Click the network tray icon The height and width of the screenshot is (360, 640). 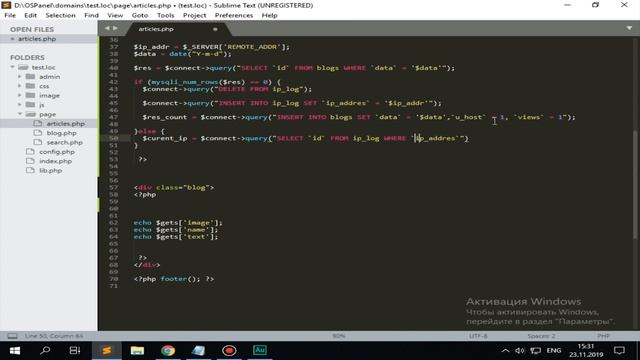[x=536, y=350]
